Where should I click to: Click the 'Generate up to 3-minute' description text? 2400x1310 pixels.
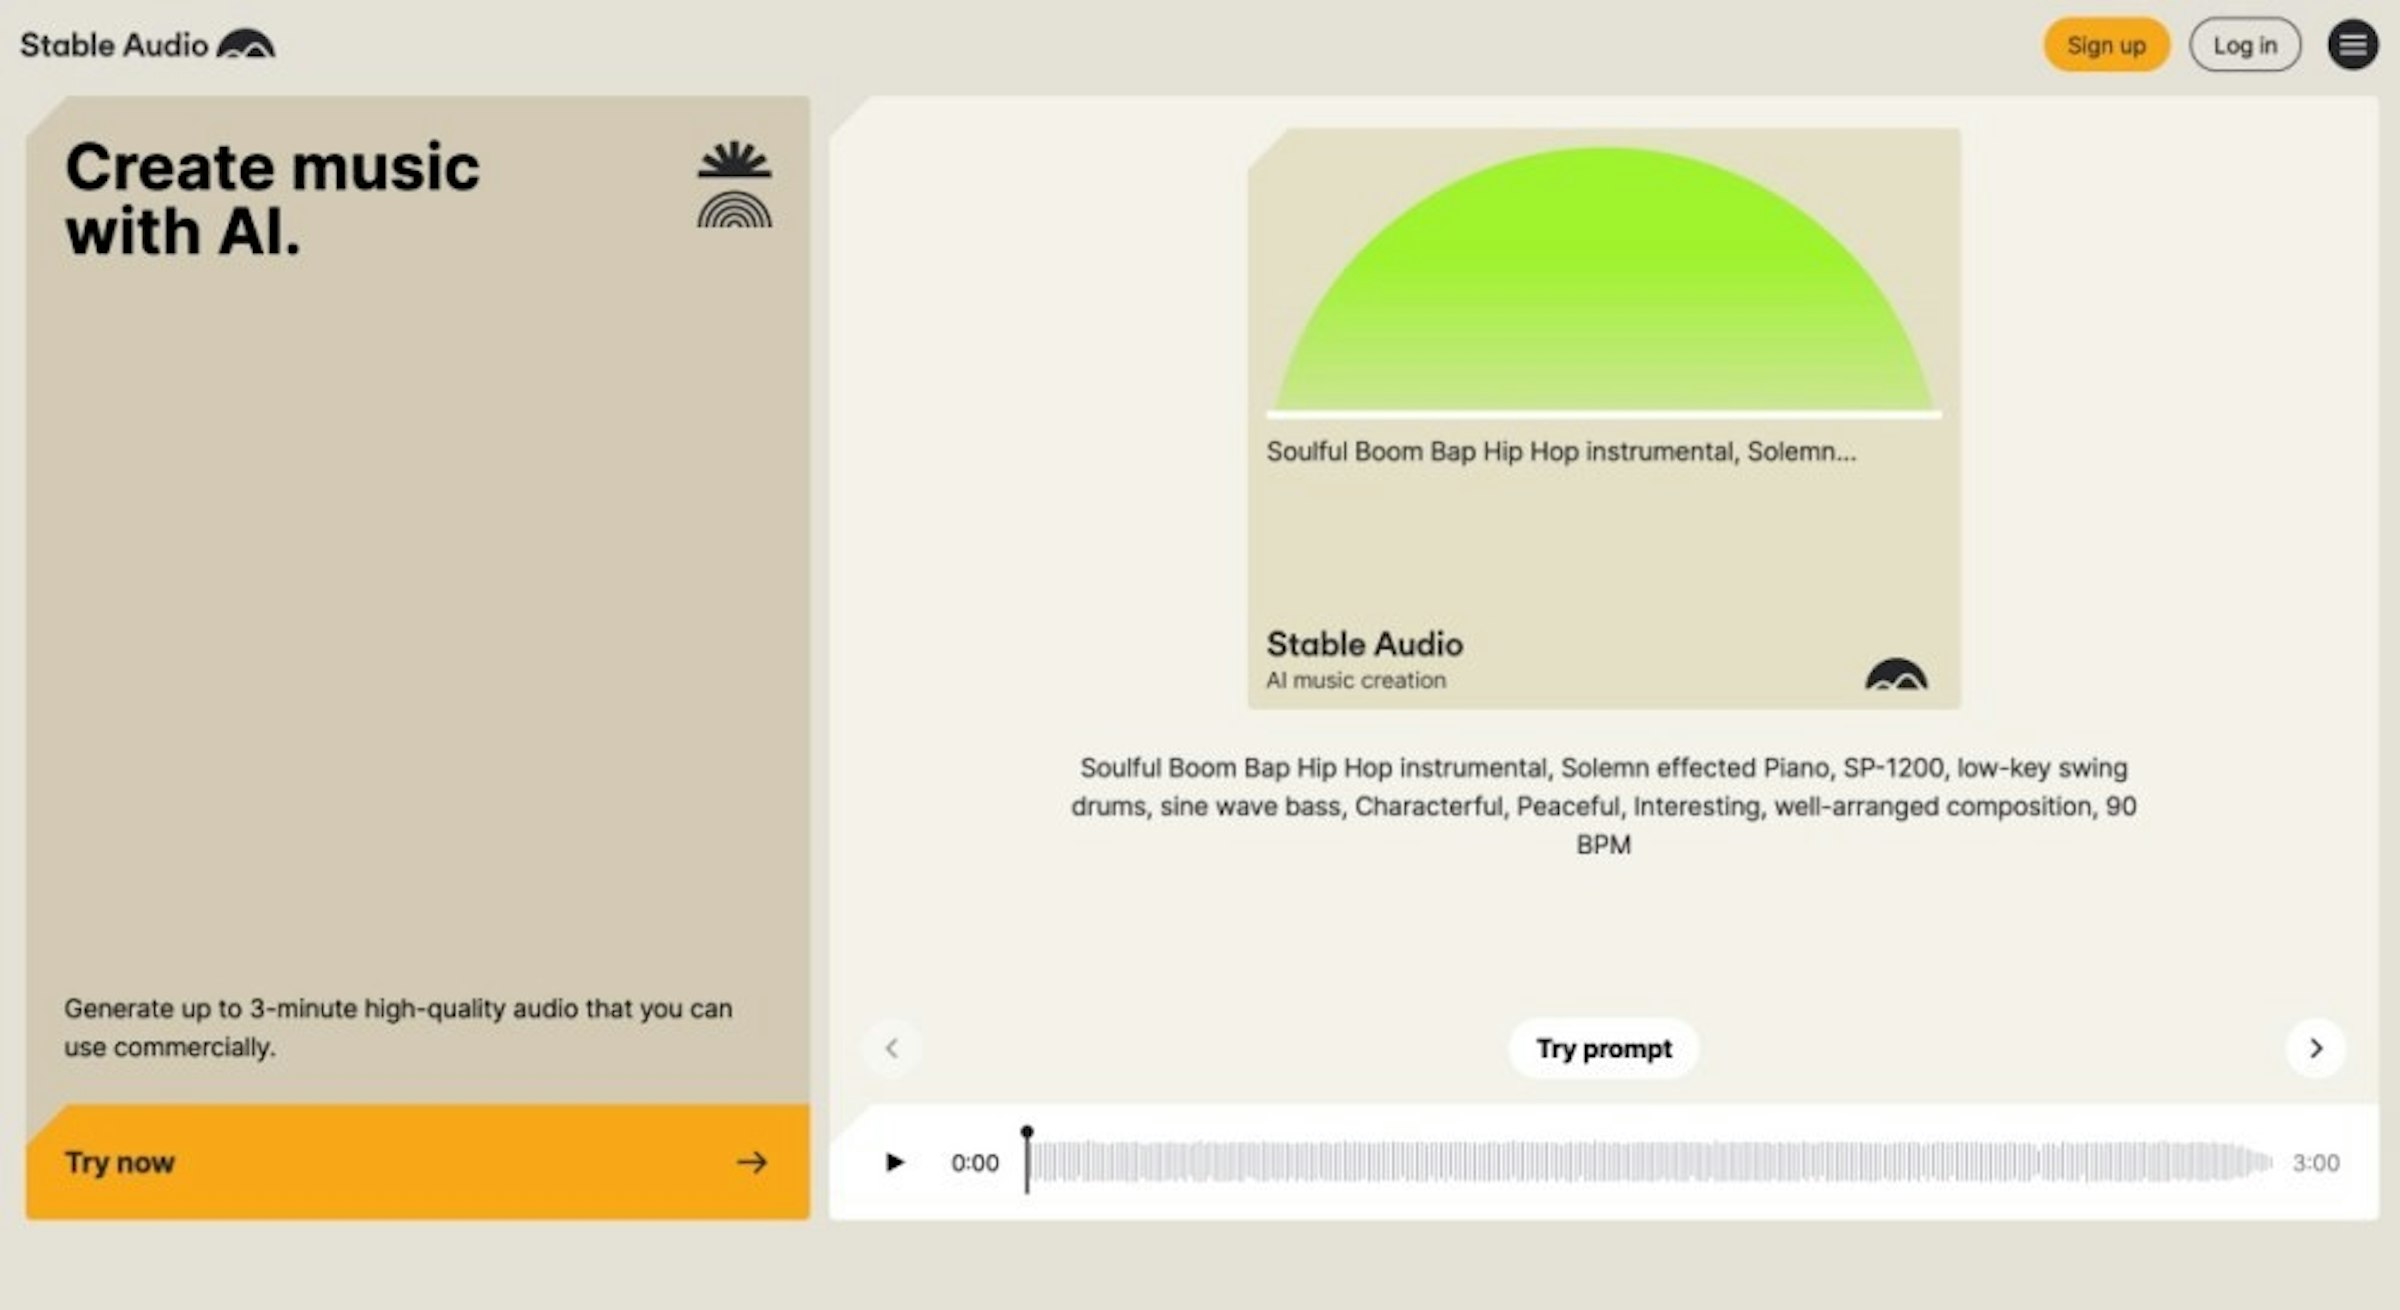click(398, 1027)
